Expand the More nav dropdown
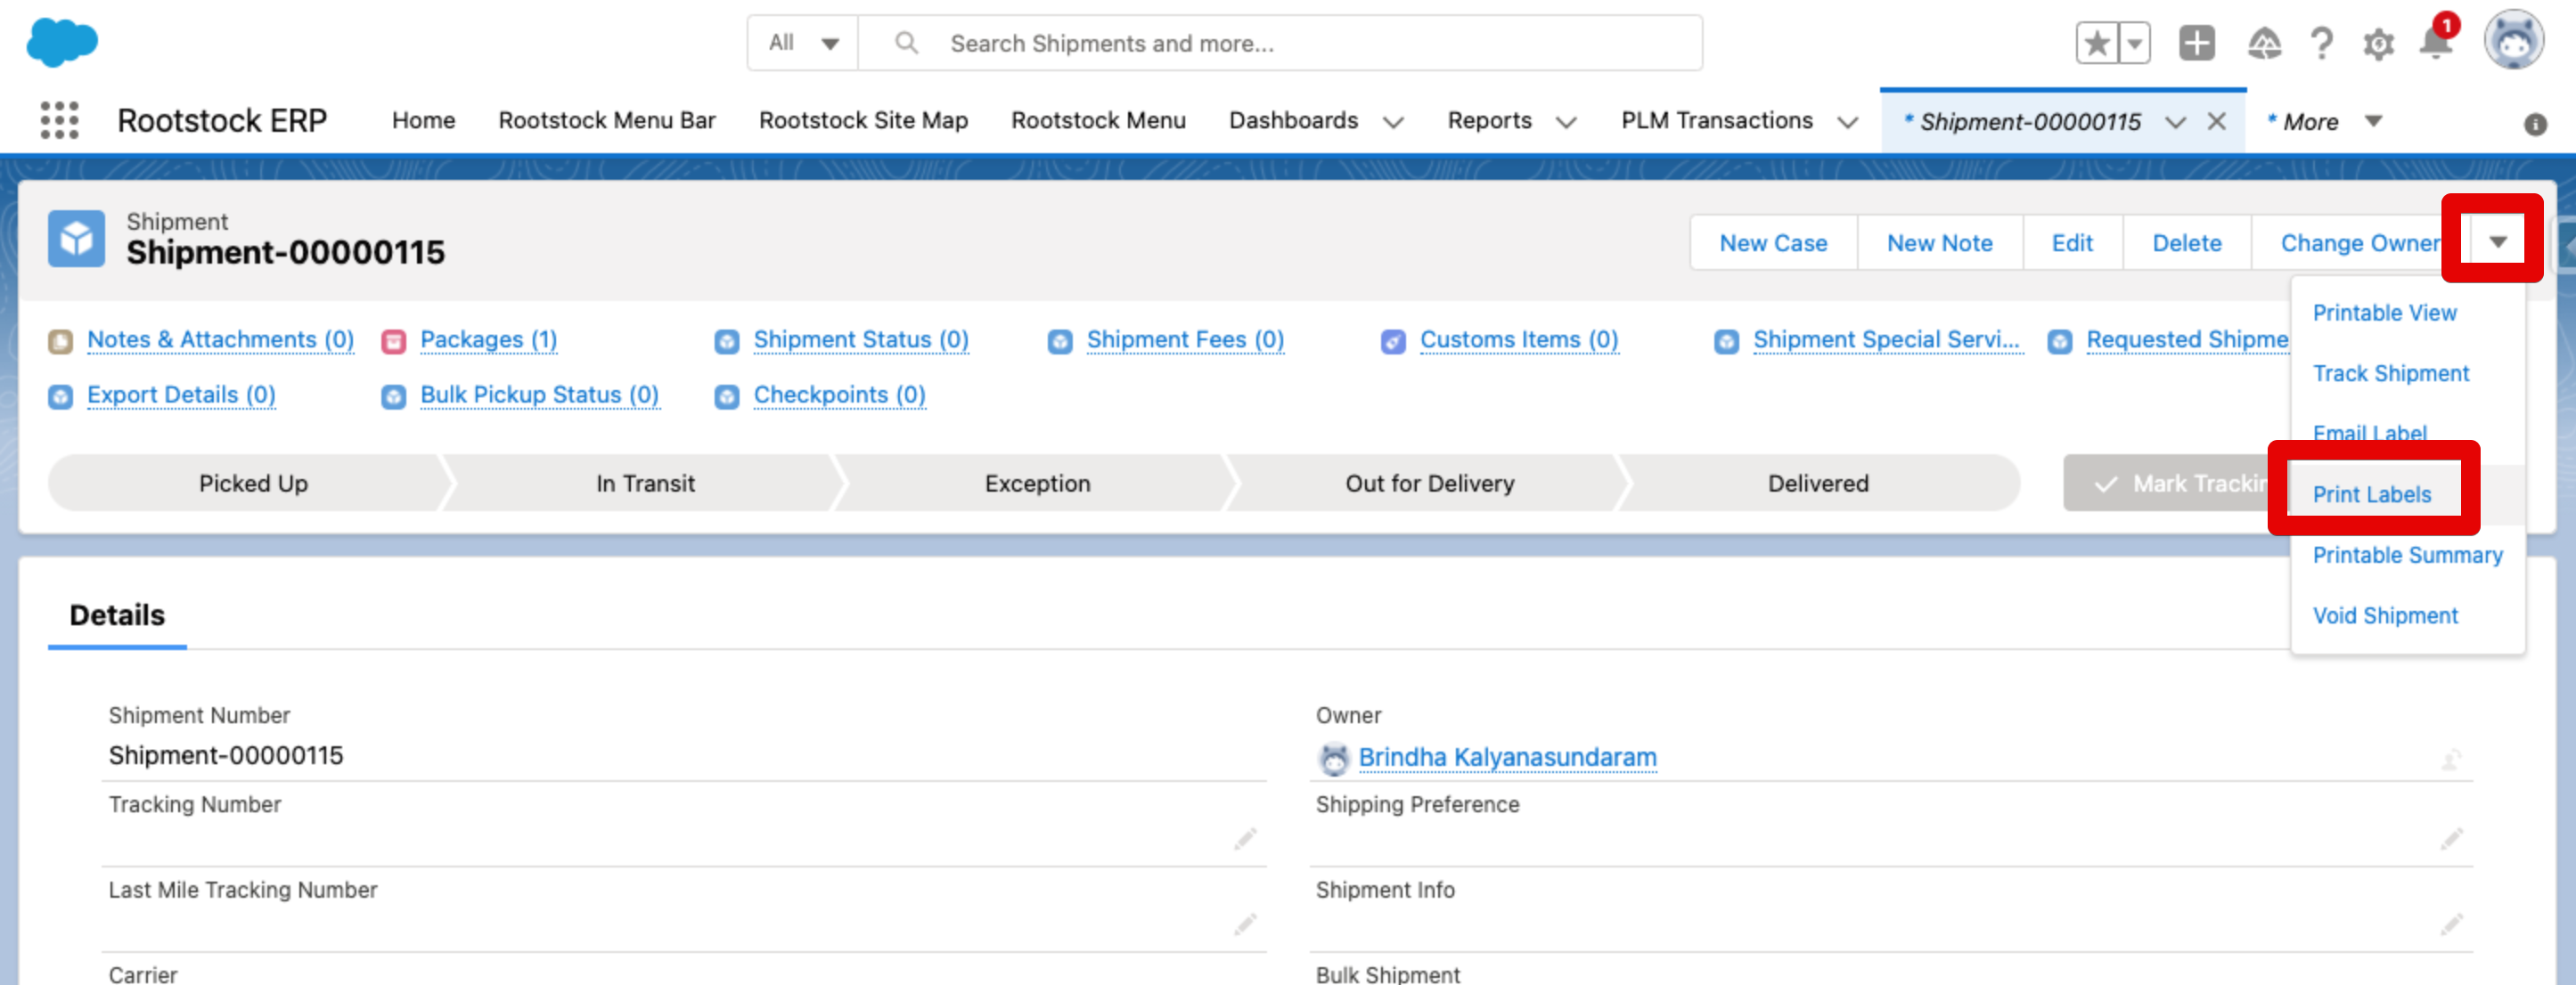Screen dimensions: 2576x985 point(2373,122)
